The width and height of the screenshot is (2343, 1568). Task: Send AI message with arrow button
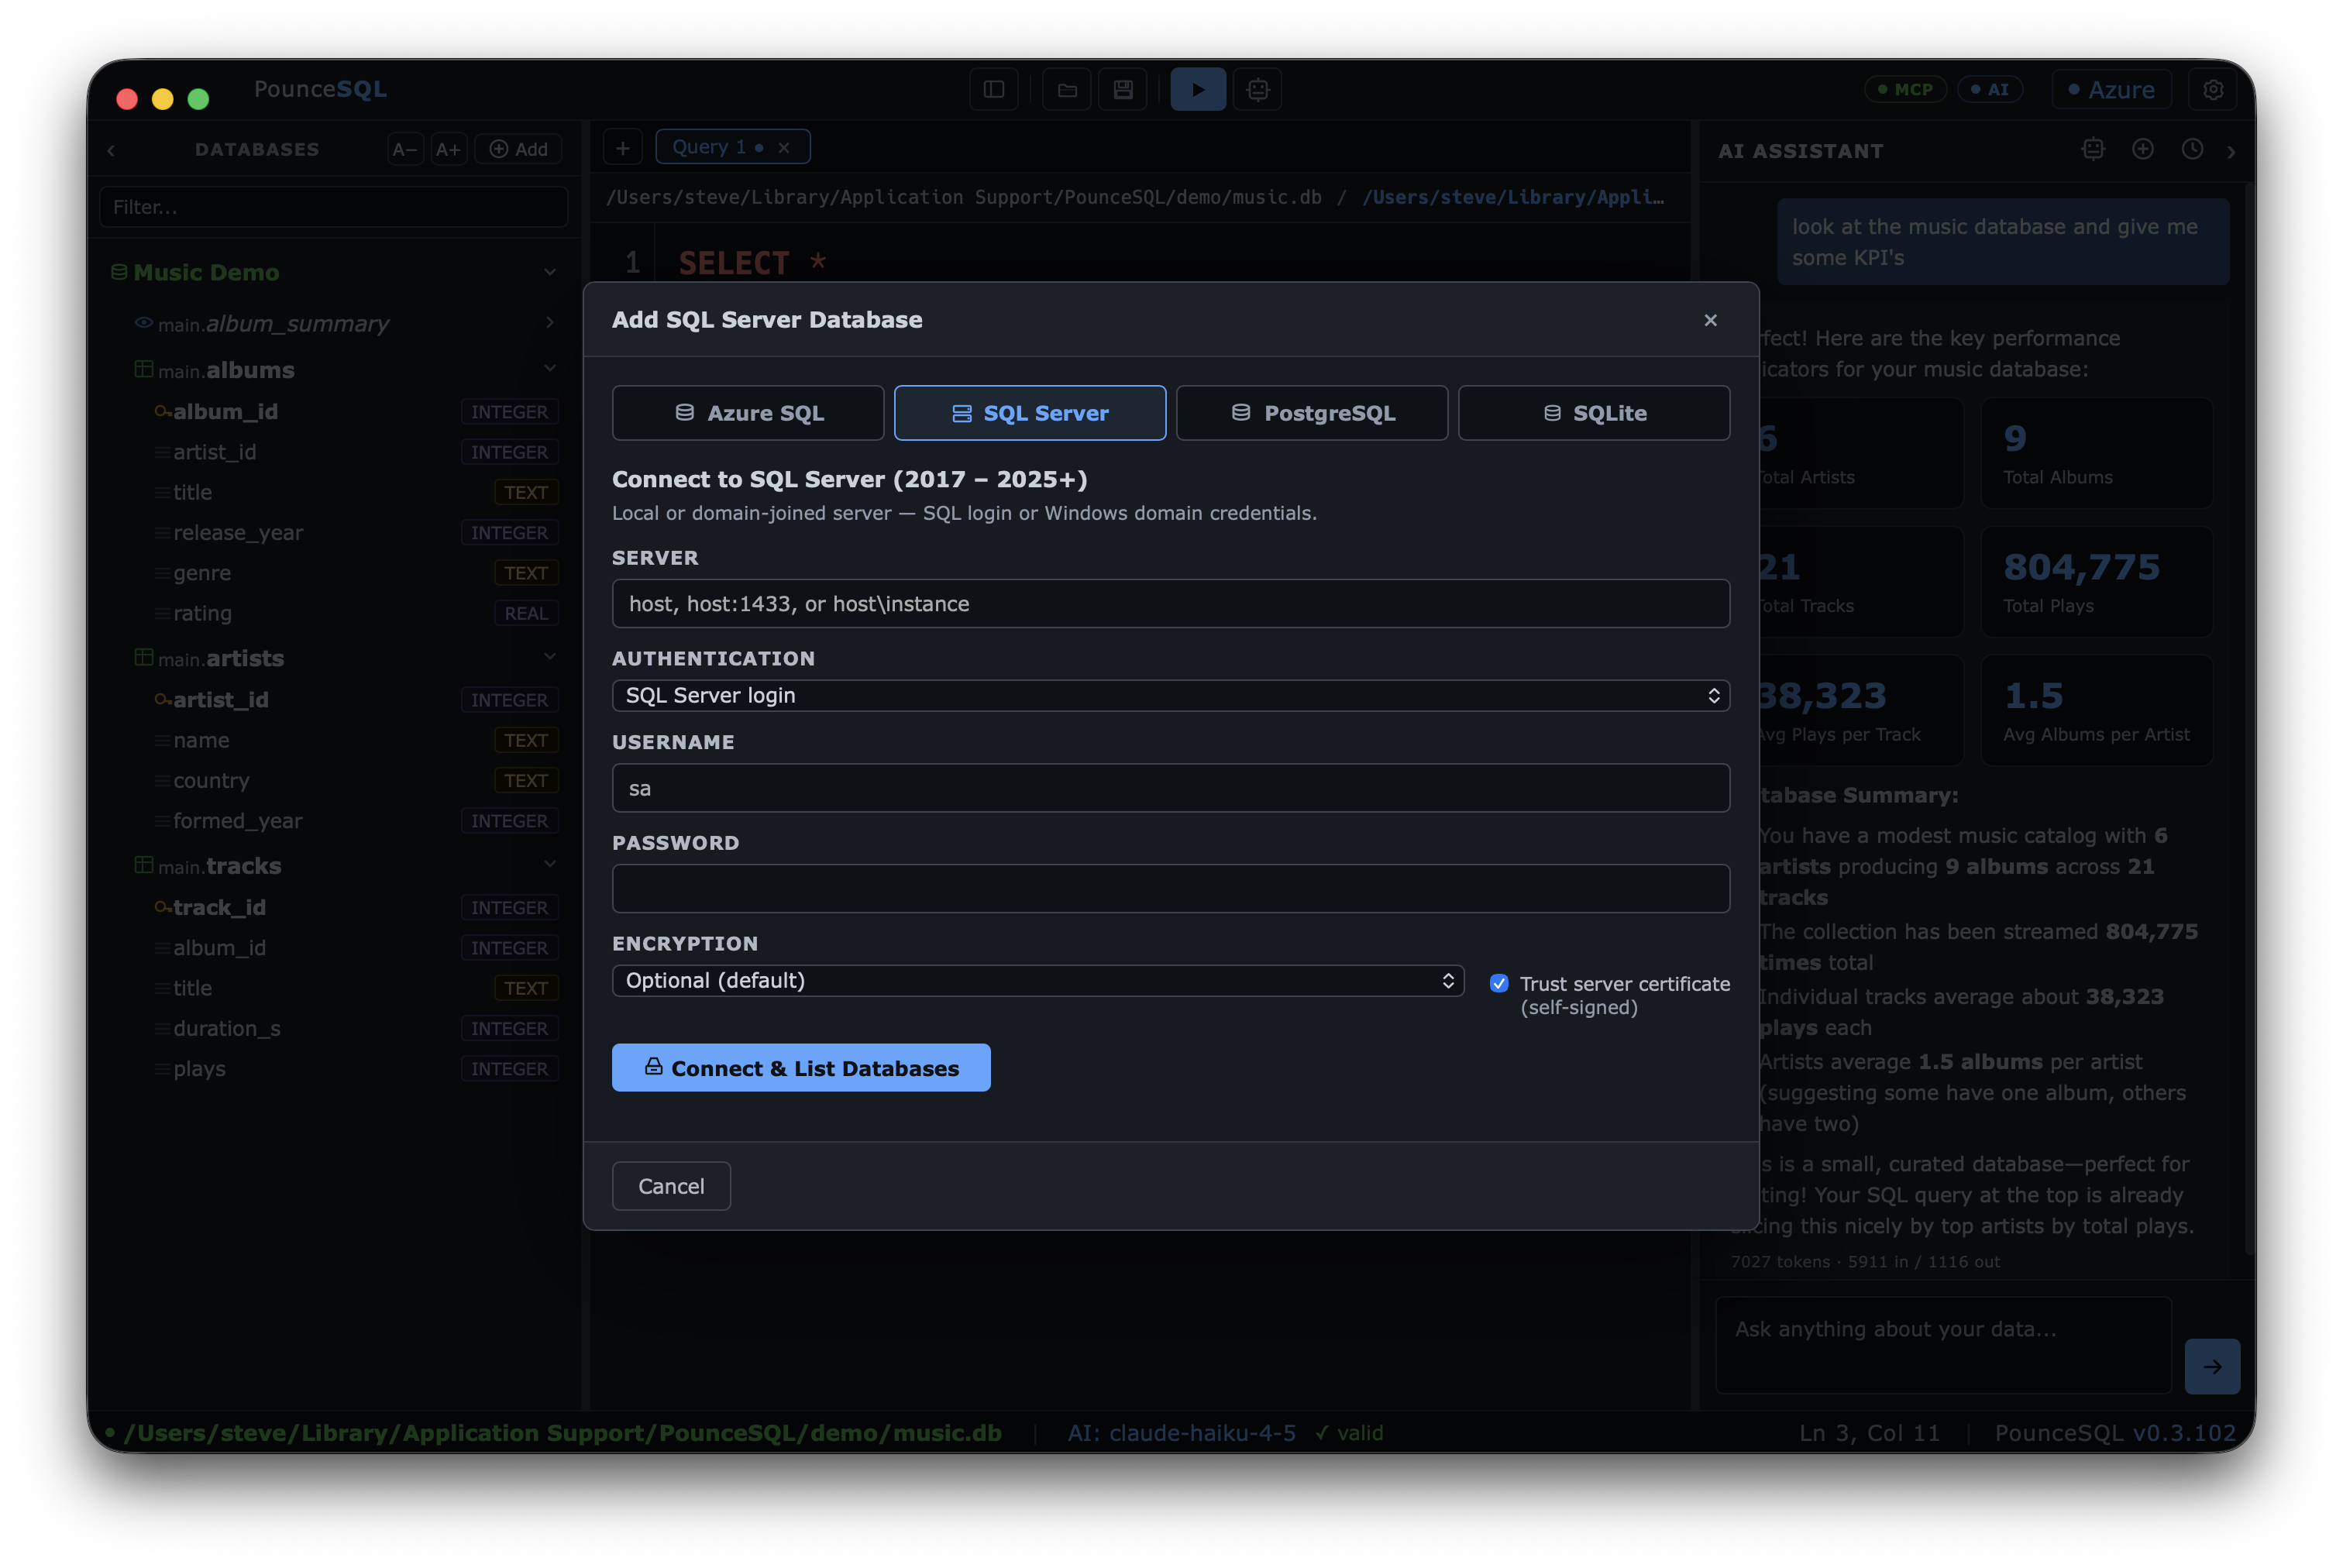click(2212, 1366)
